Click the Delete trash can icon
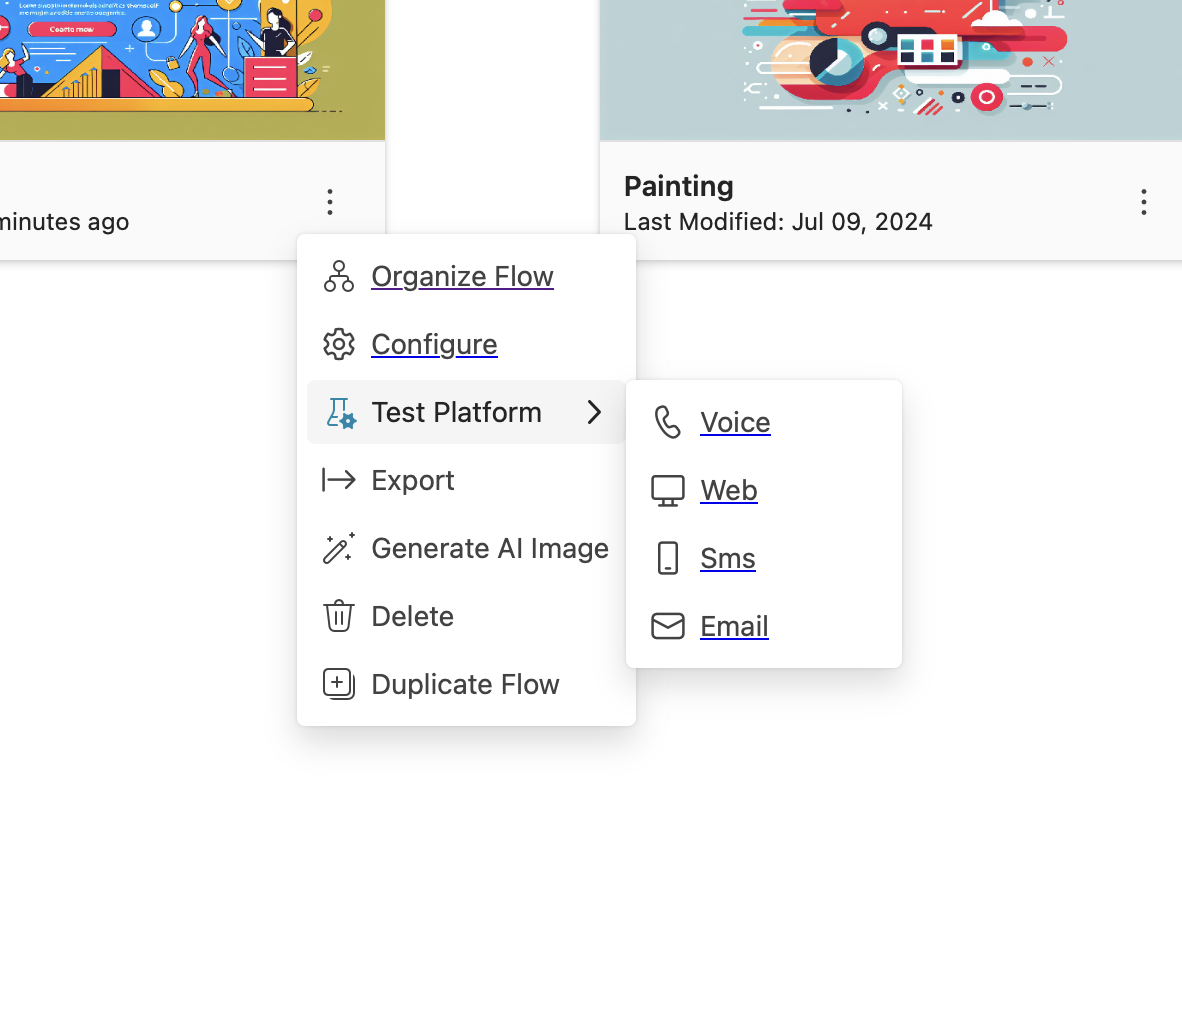Viewport: 1182px width, 1022px height. pos(338,616)
